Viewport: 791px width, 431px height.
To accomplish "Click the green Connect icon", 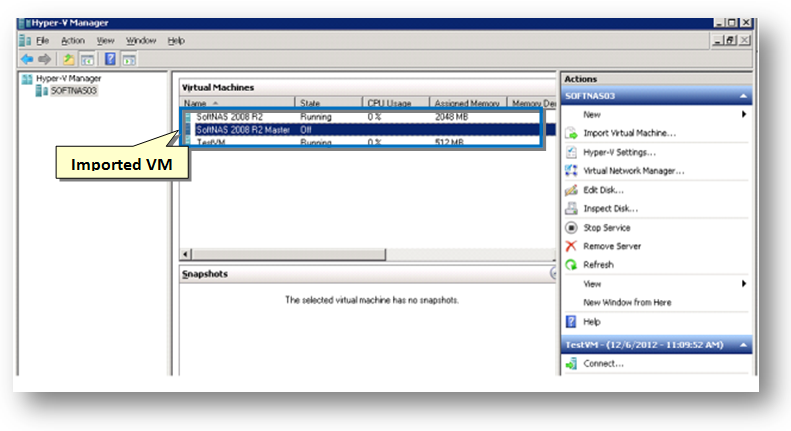I will tap(571, 364).
